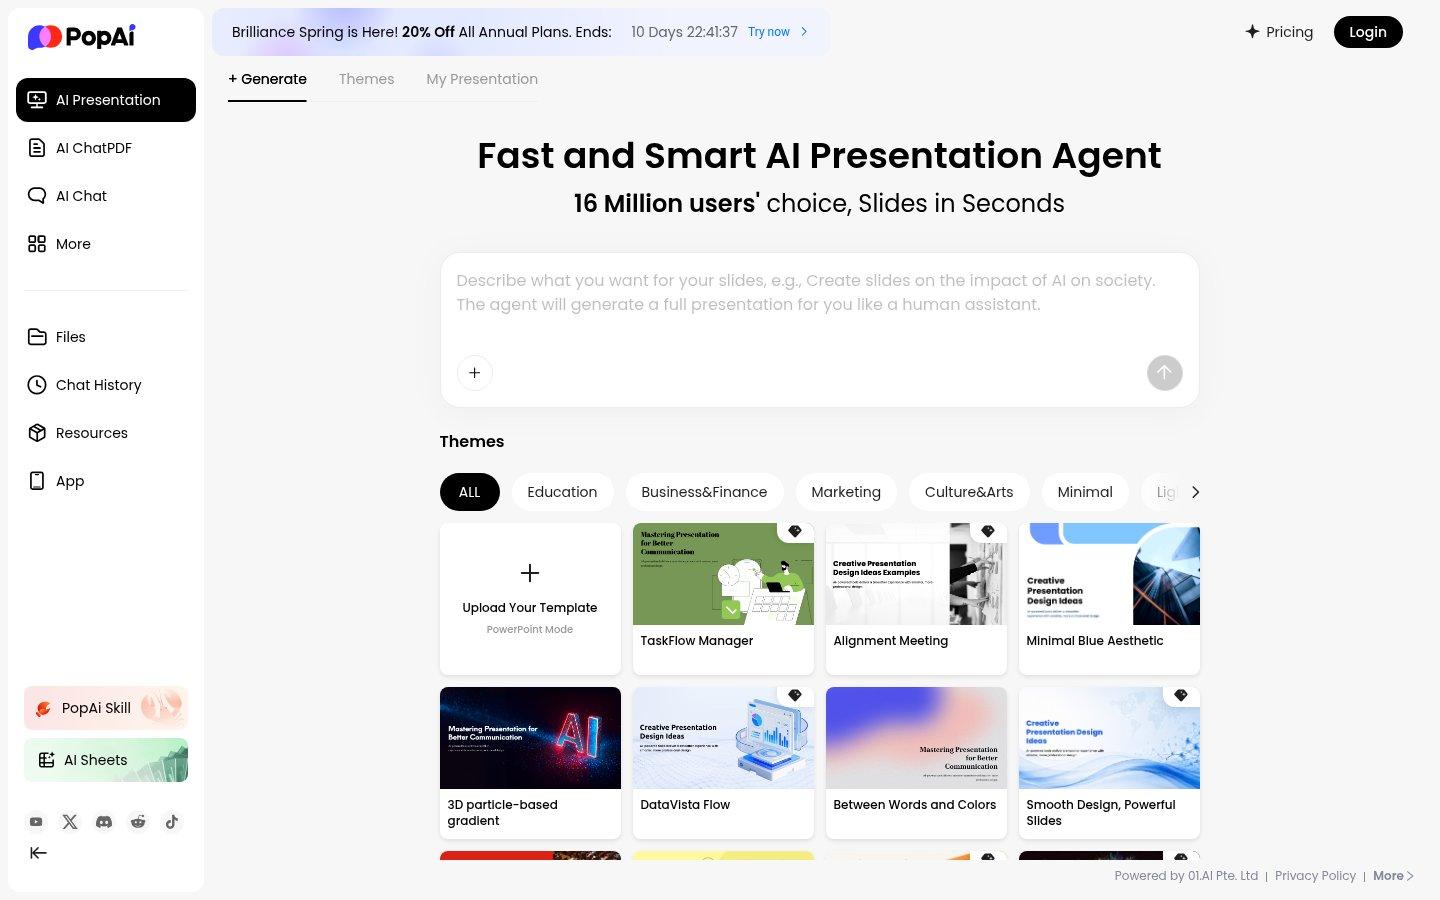
Task: Expand the More footer link
Action: [x=1393, y=875]
